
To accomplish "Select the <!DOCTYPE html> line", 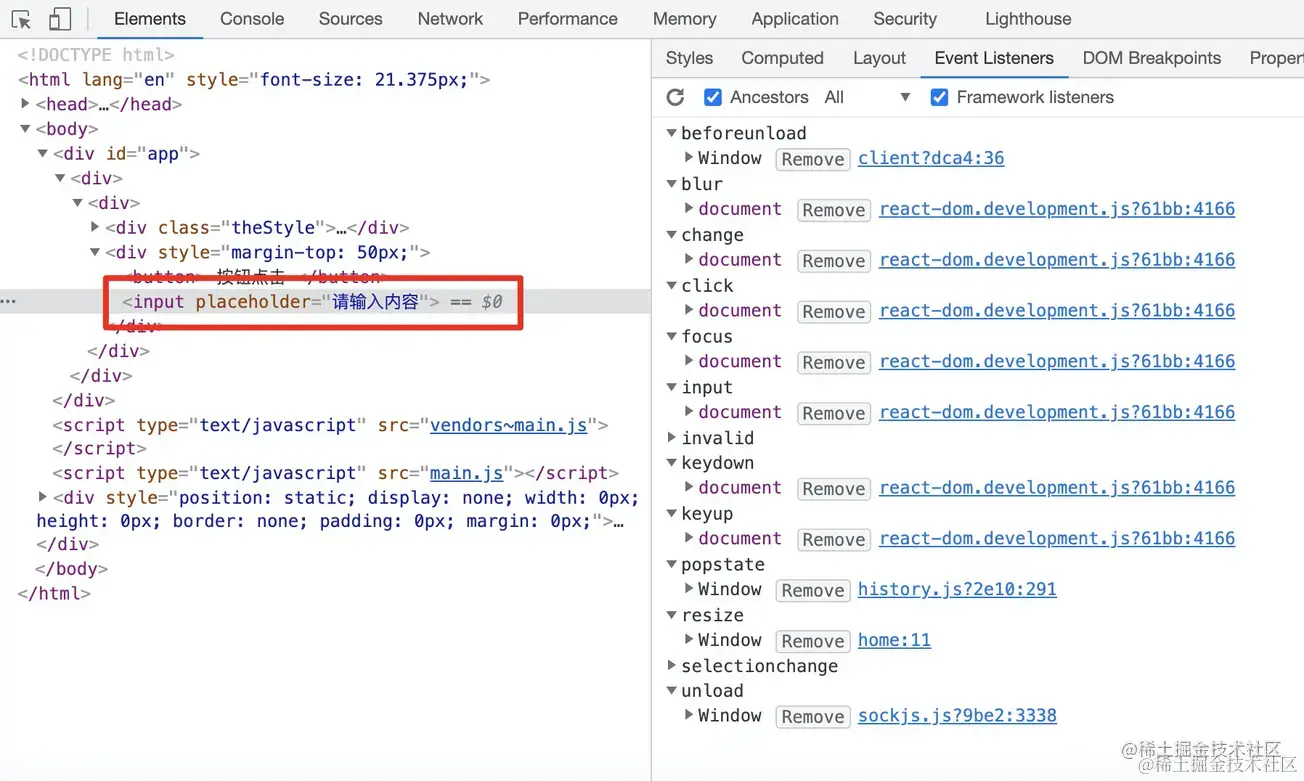I will point(96,55).
